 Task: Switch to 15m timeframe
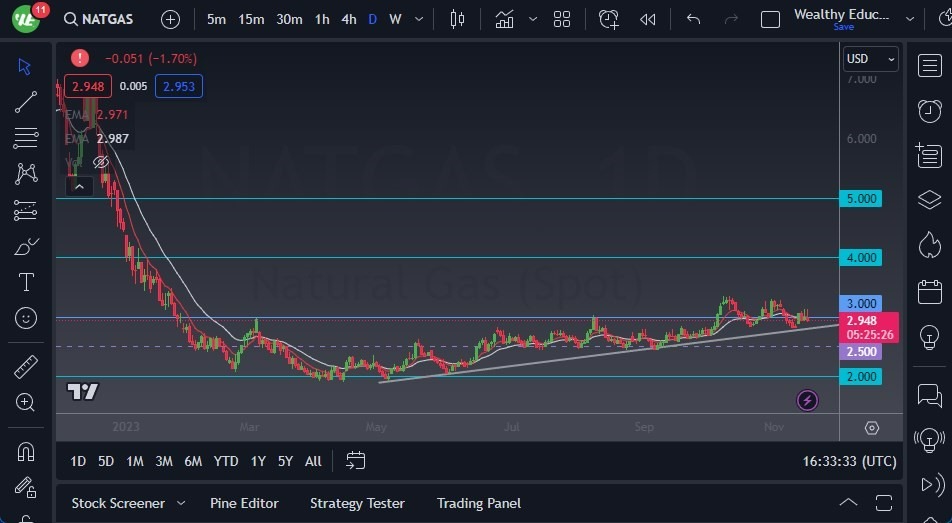pos(251,19)
